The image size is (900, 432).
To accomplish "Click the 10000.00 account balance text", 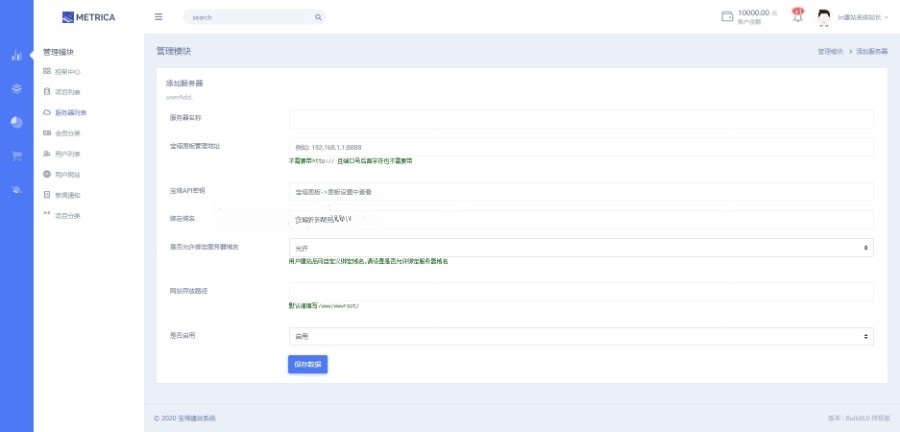I will click(757, 13).
